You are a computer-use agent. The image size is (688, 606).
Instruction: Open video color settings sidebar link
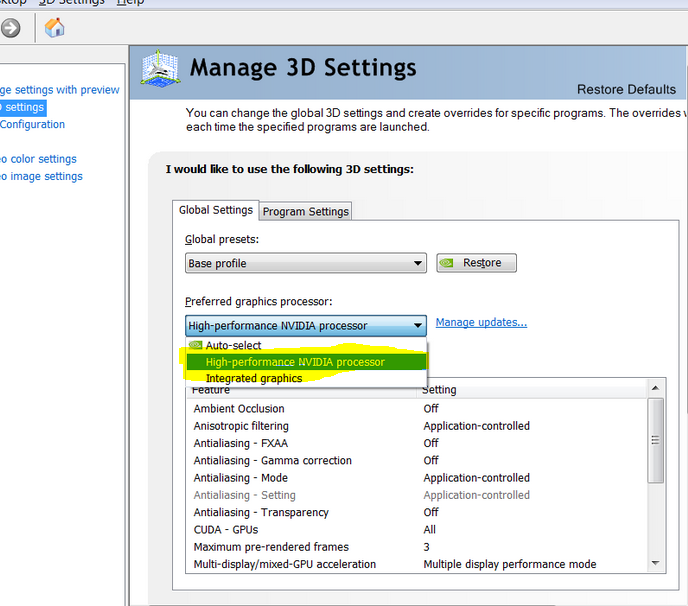38,159
